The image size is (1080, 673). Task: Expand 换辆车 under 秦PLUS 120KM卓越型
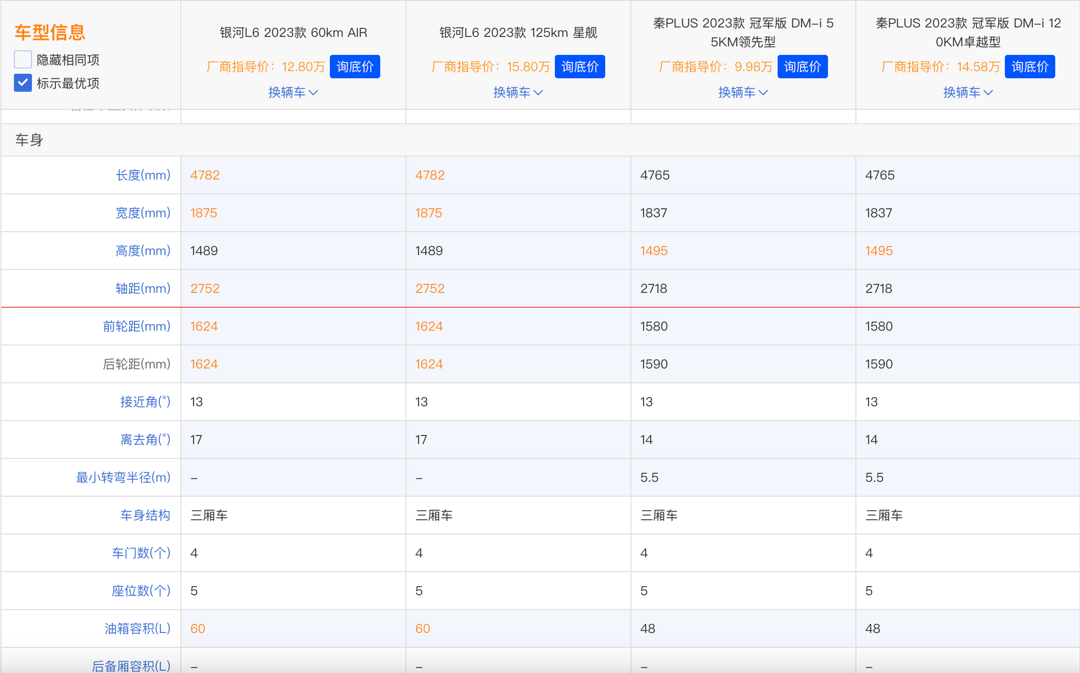pos(968,92)
